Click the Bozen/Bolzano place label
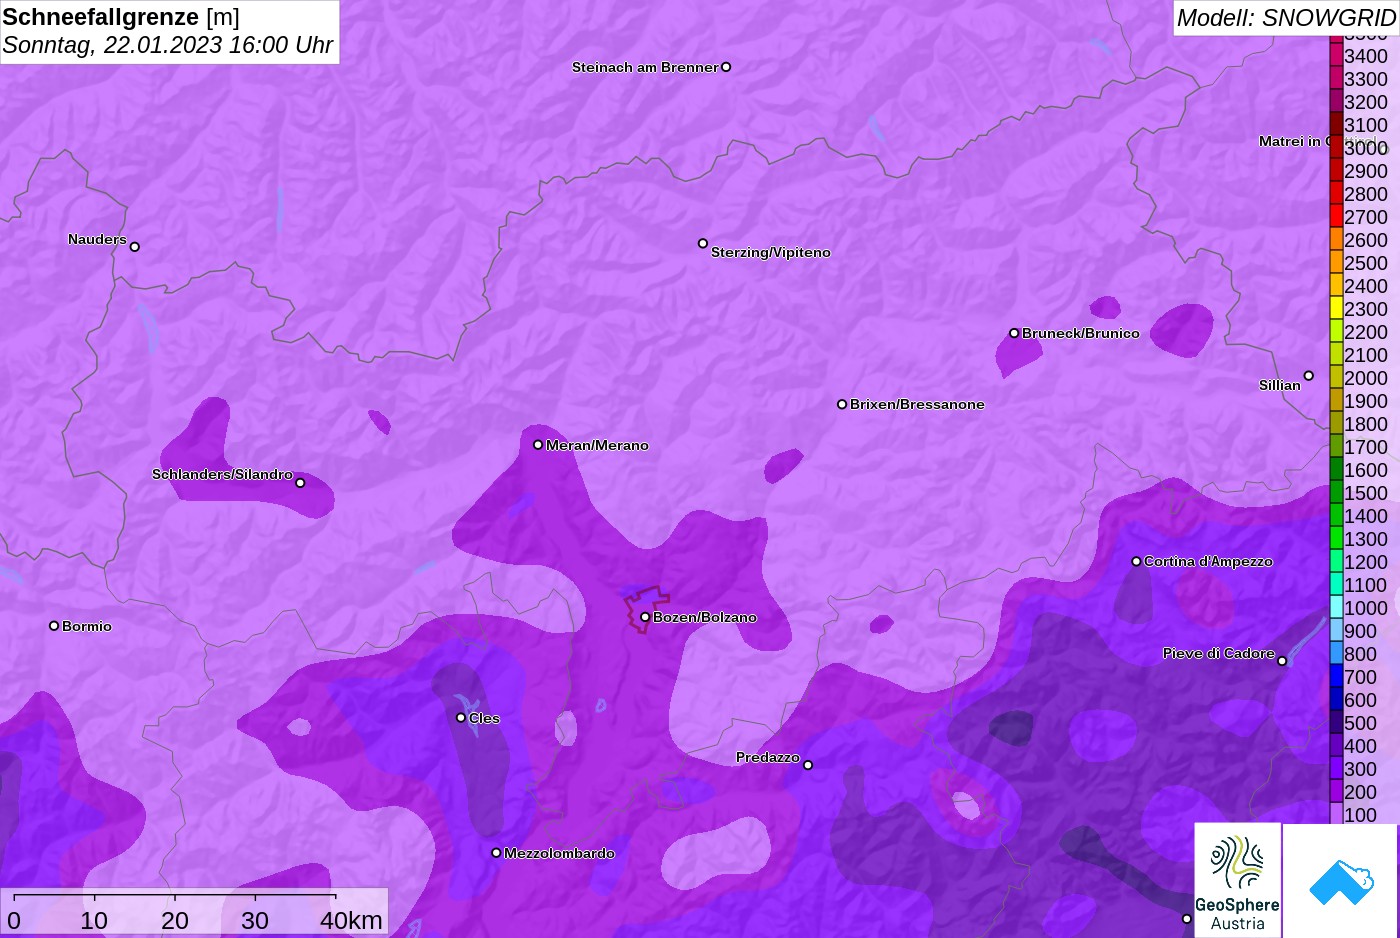The height and width of the screenshot is (938, 1400). (x=705, y=617)
